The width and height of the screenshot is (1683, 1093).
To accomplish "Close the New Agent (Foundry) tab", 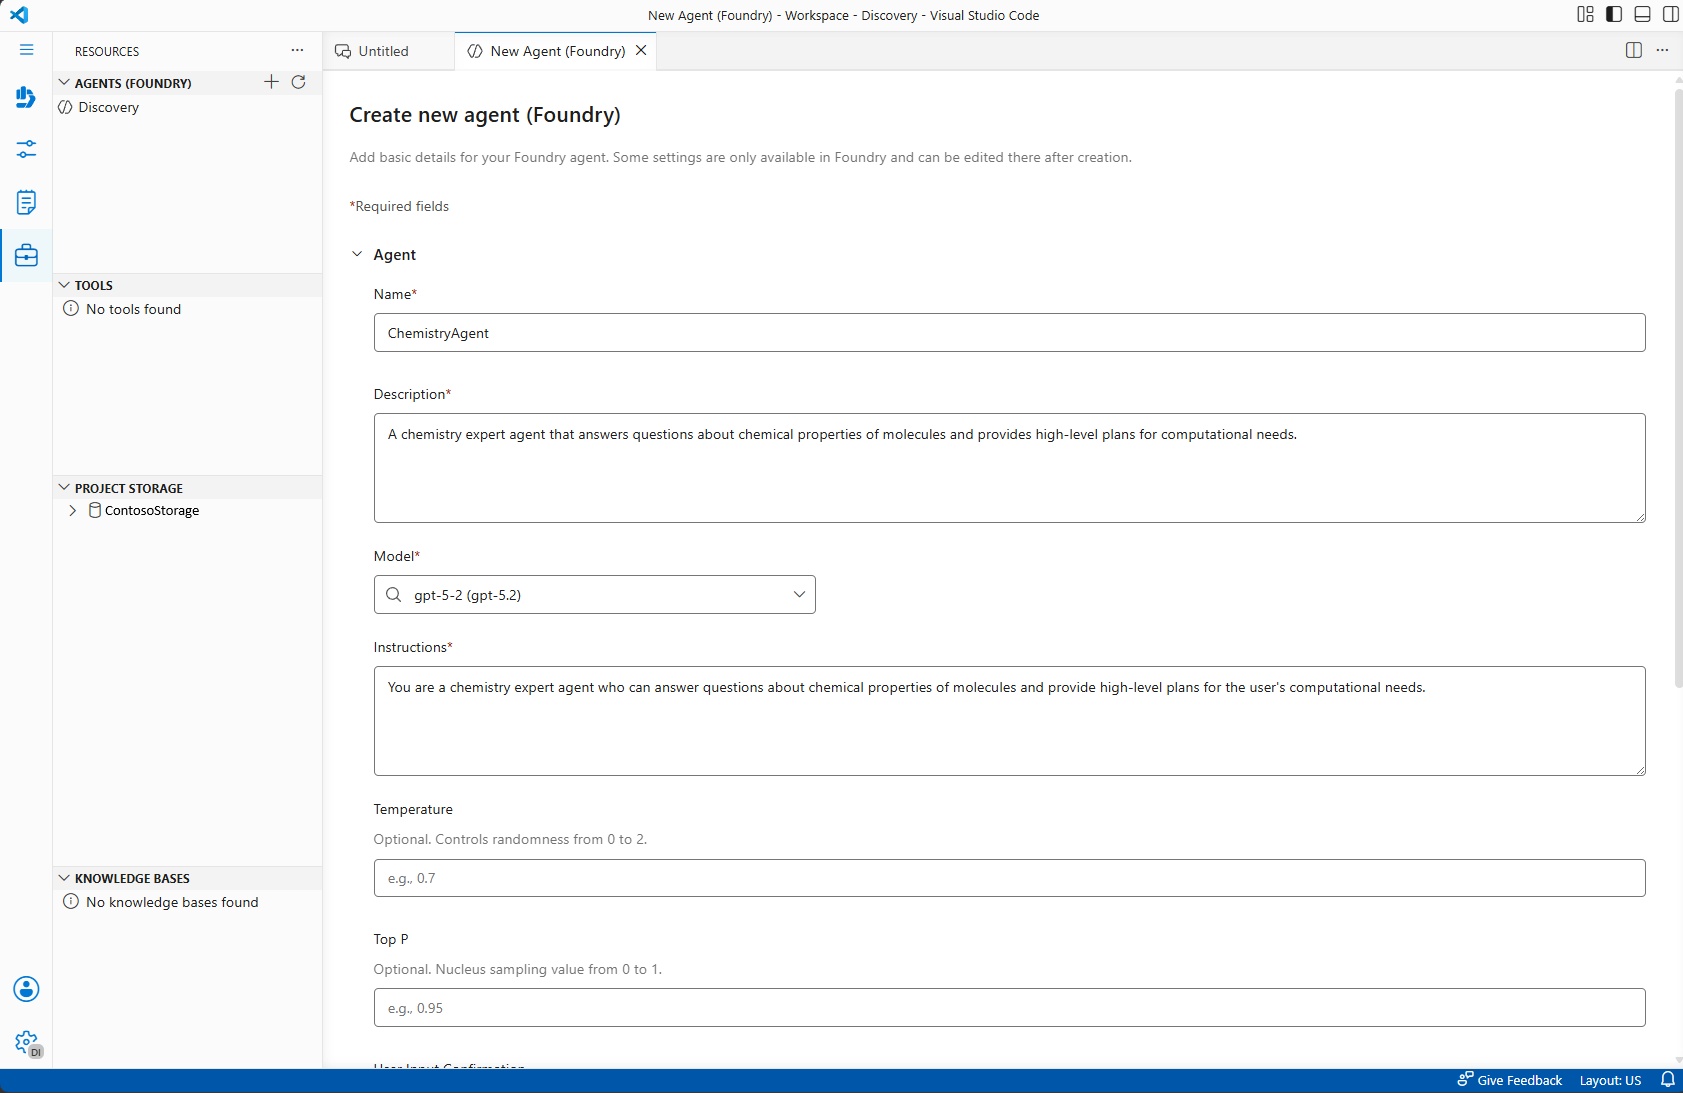I will pos(641,51).
